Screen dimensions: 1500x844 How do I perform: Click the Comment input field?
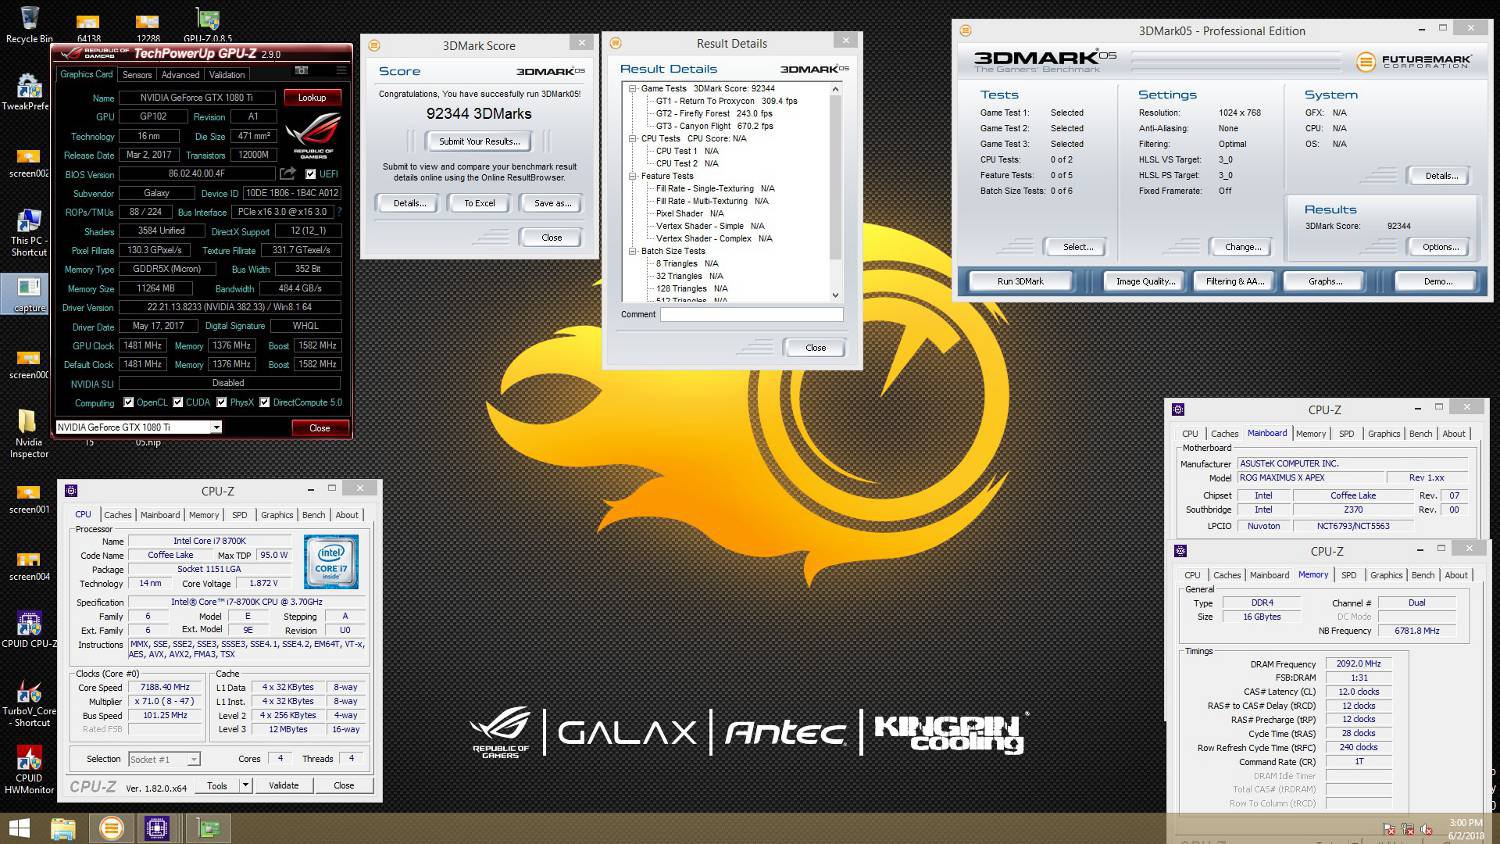coord(751,314)
